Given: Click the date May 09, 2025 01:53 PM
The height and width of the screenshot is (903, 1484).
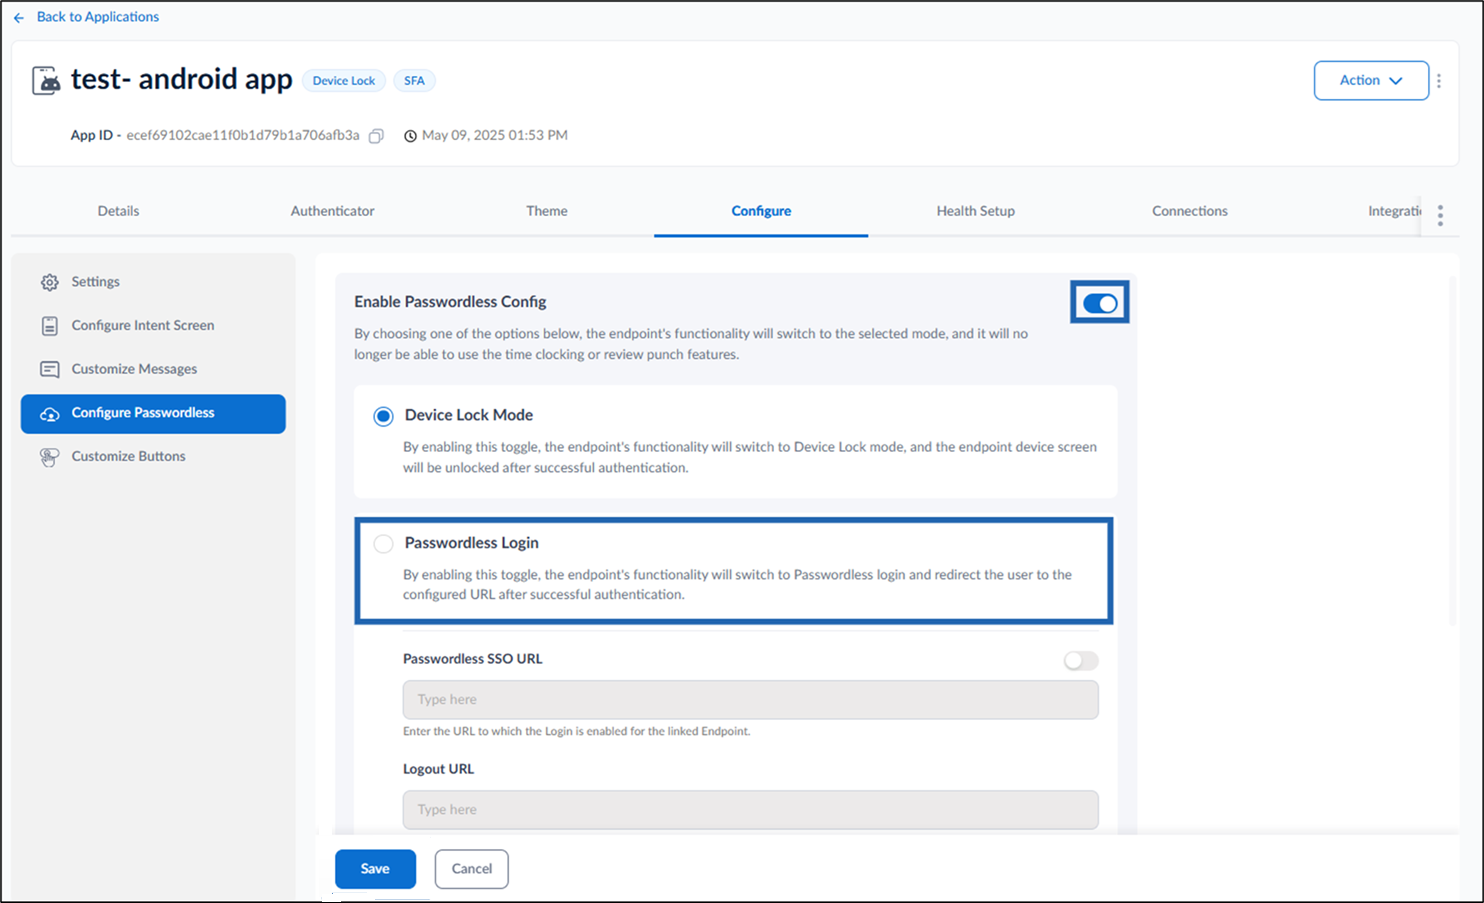Looking at the screenshot, I should 495,136.
